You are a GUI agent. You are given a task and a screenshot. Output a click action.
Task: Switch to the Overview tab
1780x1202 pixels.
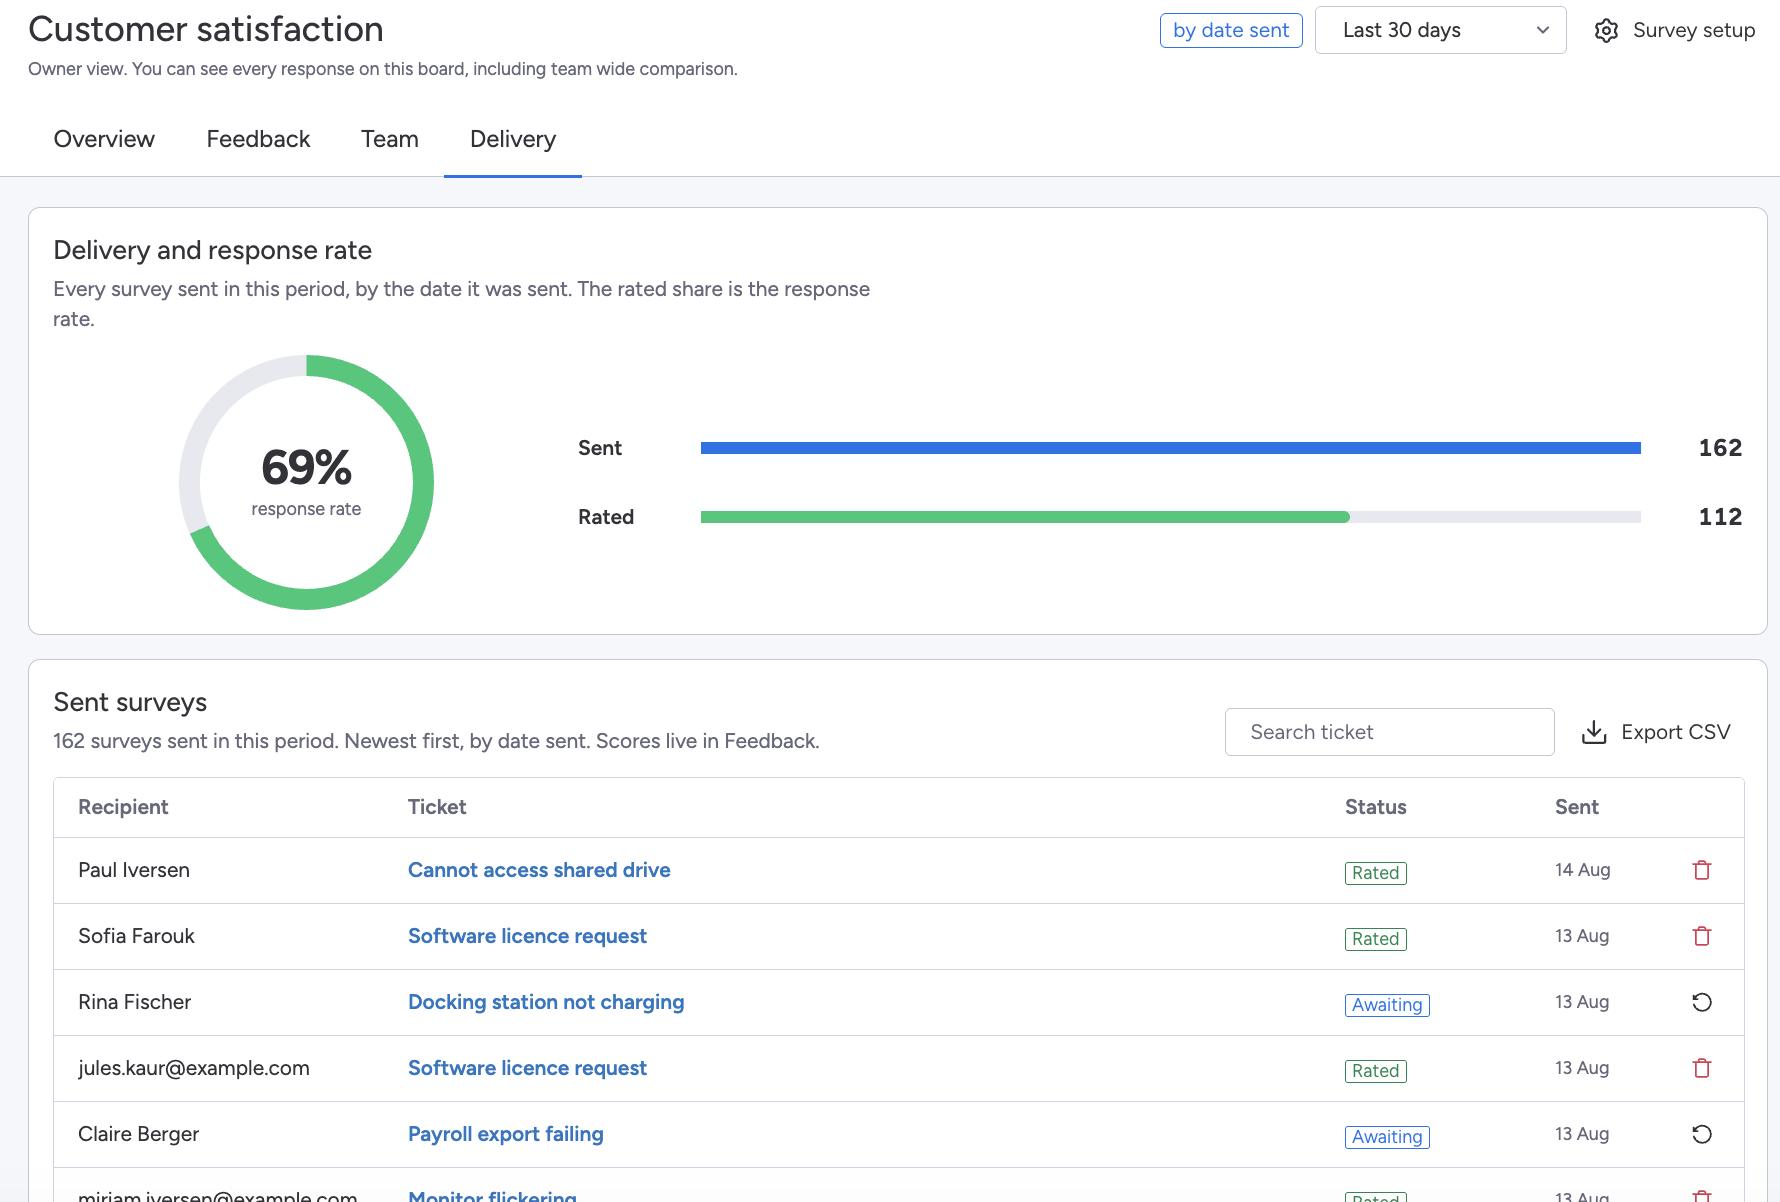click(x=104, y=139)
